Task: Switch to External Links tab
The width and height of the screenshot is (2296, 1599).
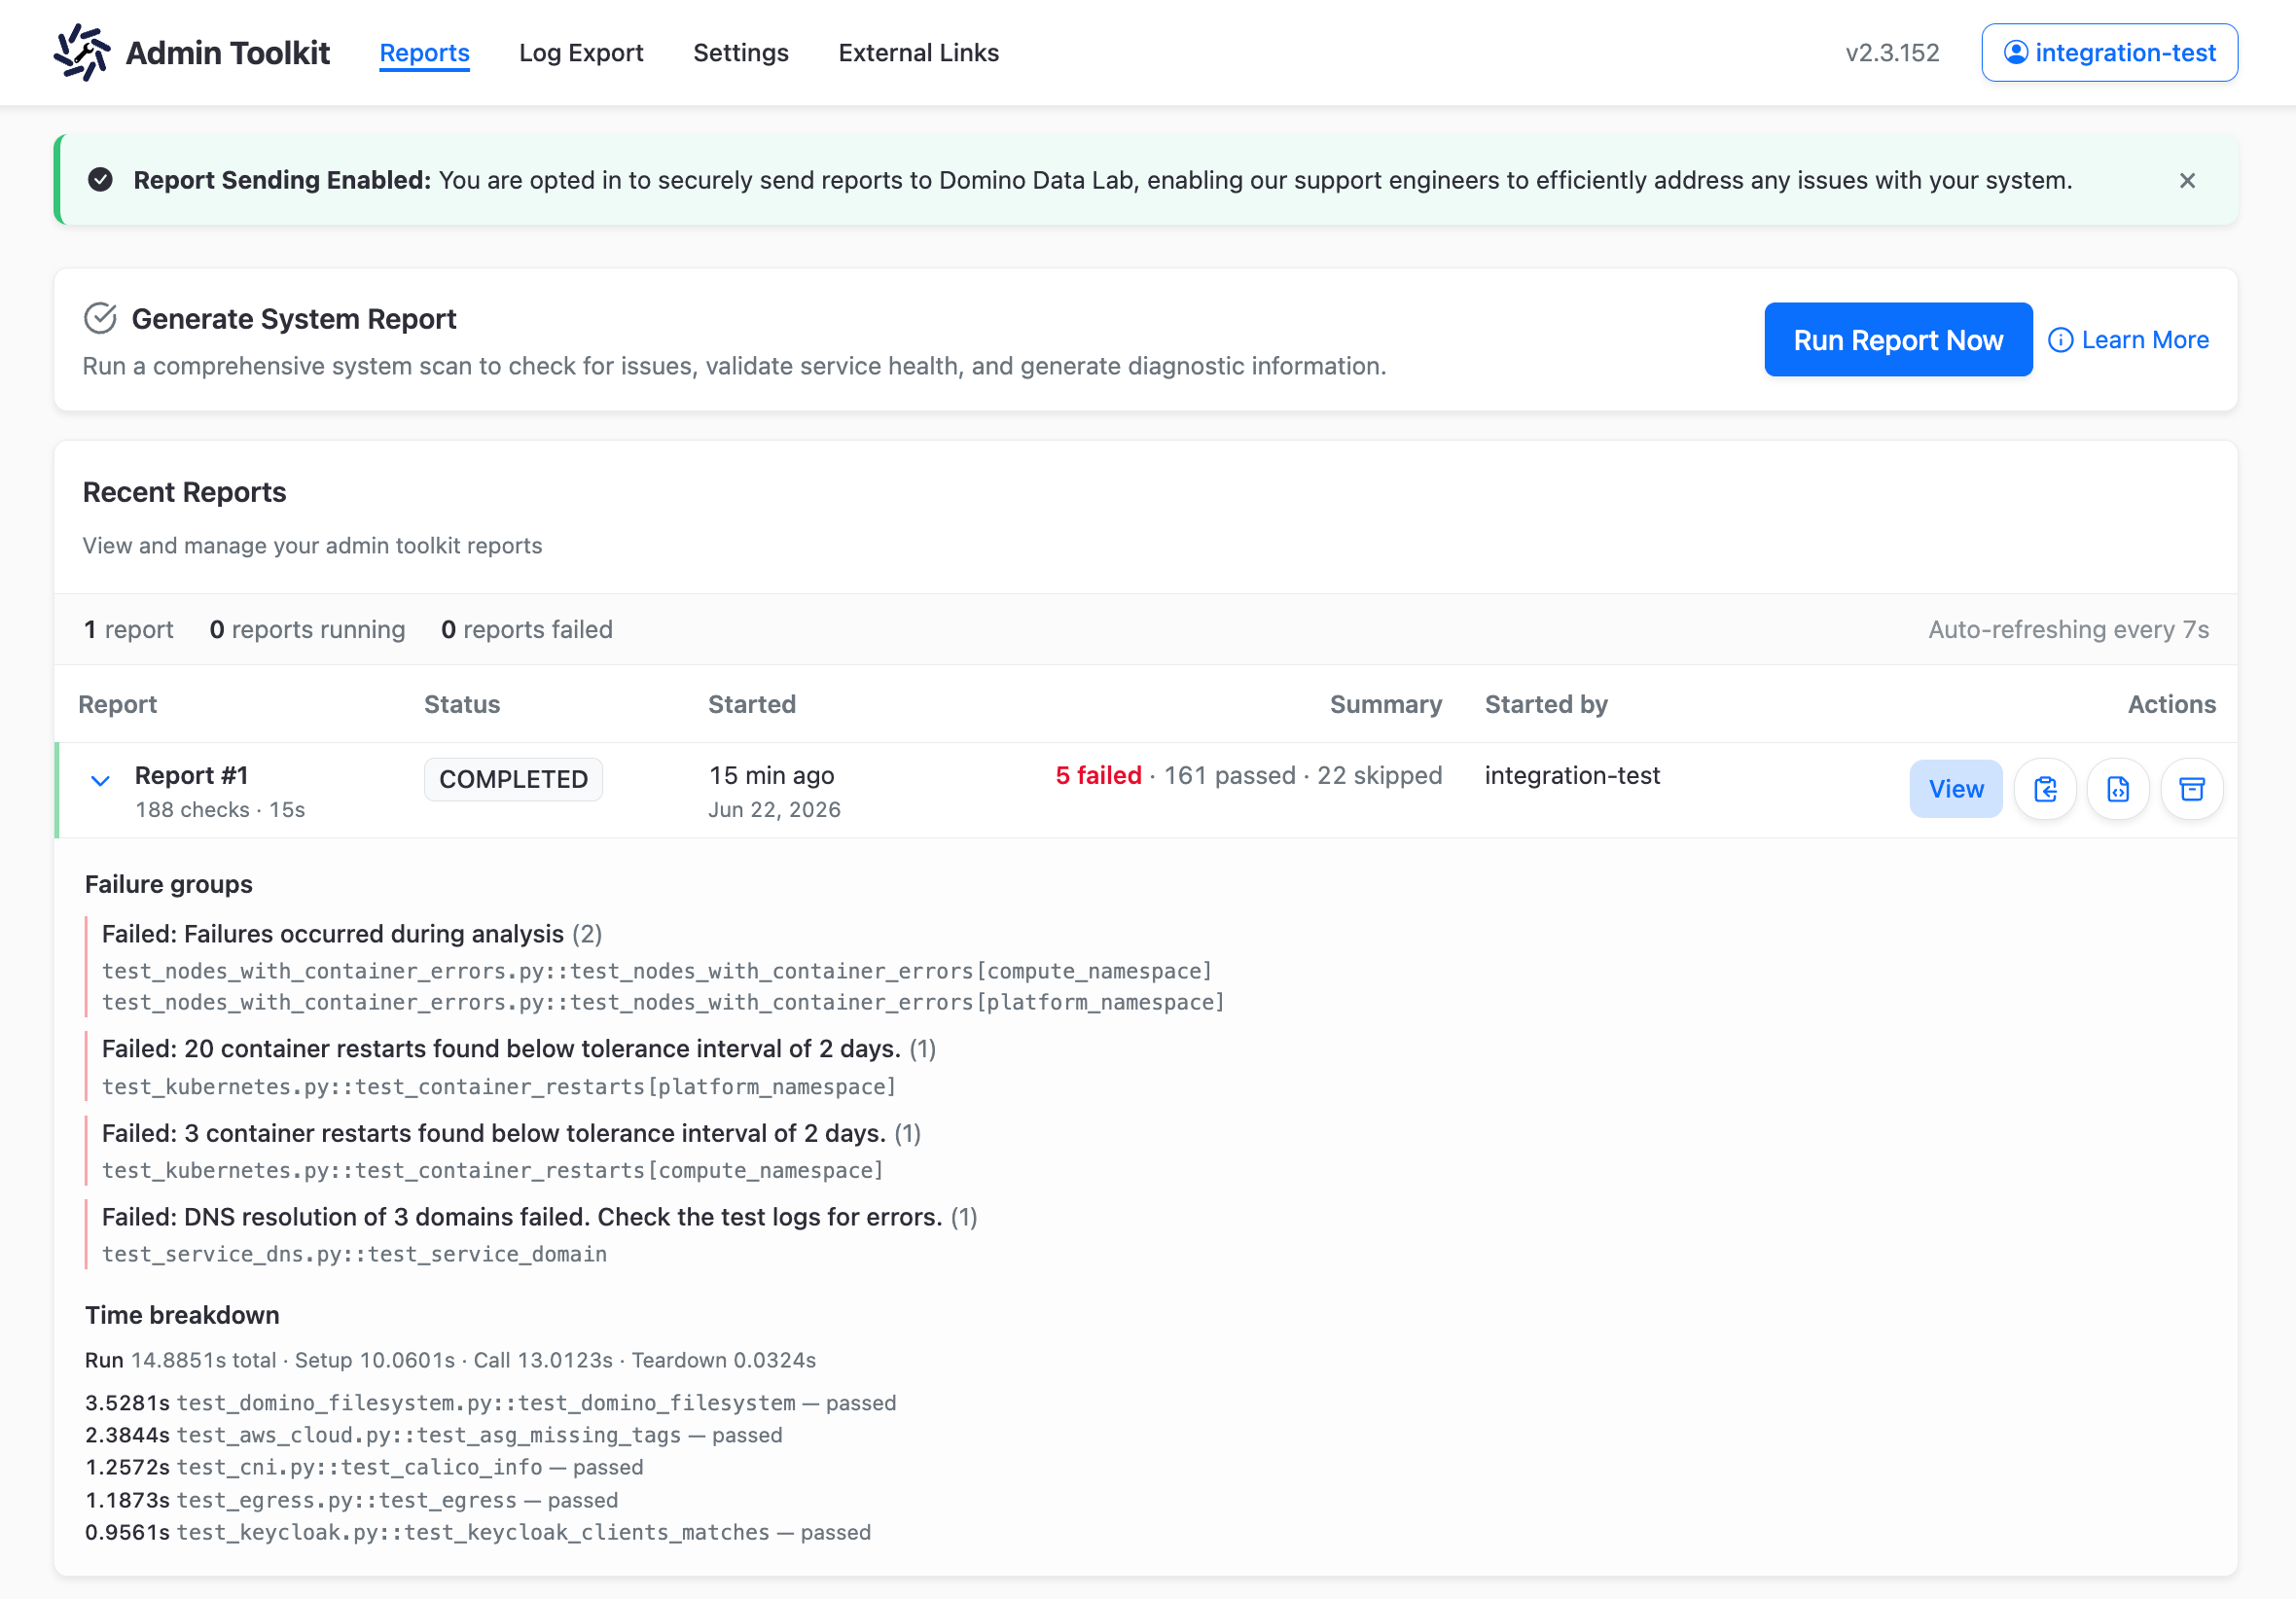Action: coord(918,52)
